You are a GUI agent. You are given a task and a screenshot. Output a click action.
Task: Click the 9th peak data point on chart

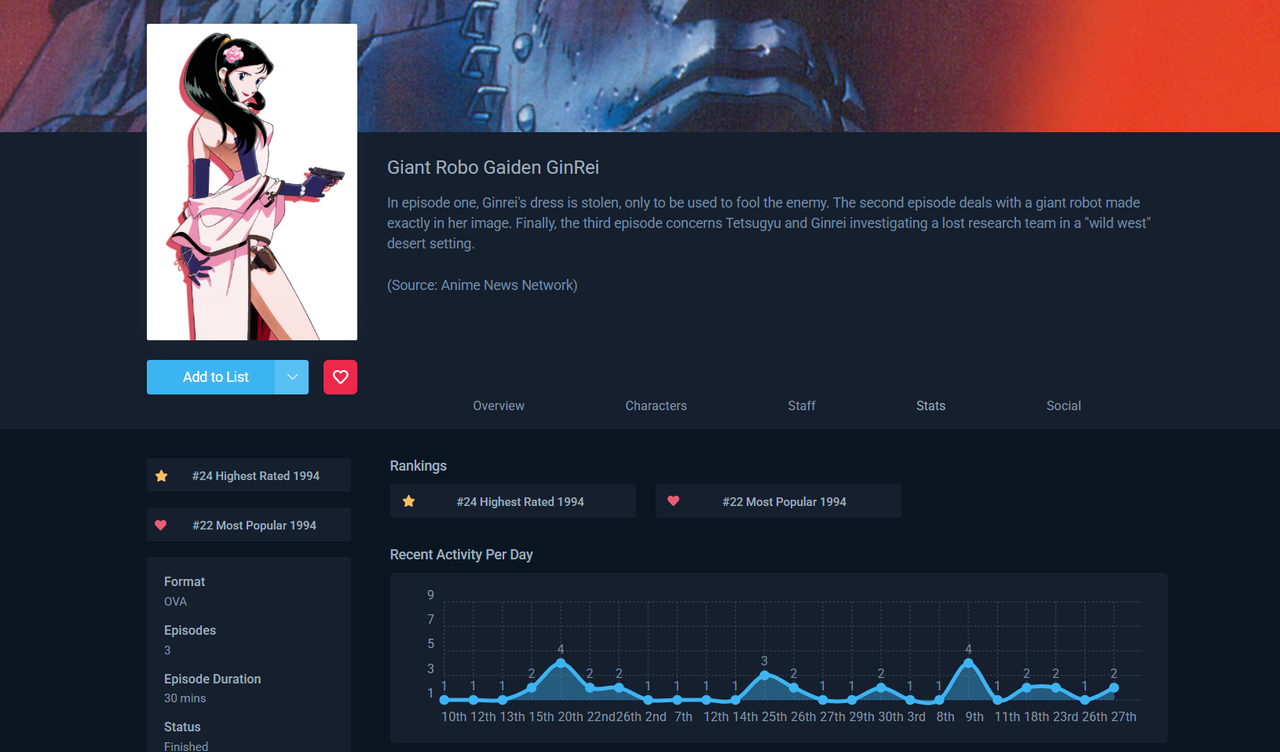968,663
